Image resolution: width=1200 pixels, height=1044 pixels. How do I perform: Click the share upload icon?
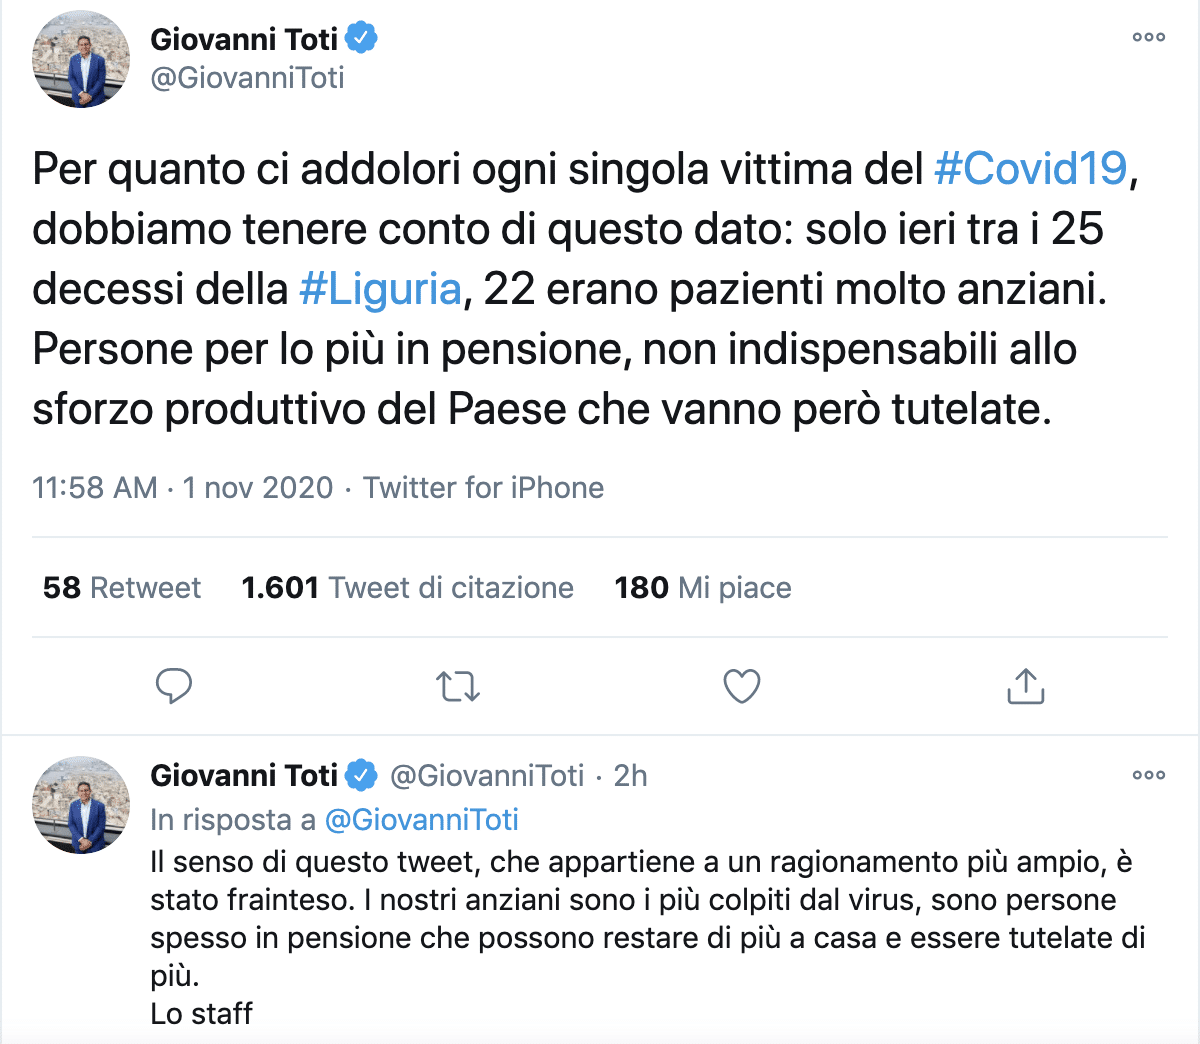pyautogui.click(x=1025, y=686)
